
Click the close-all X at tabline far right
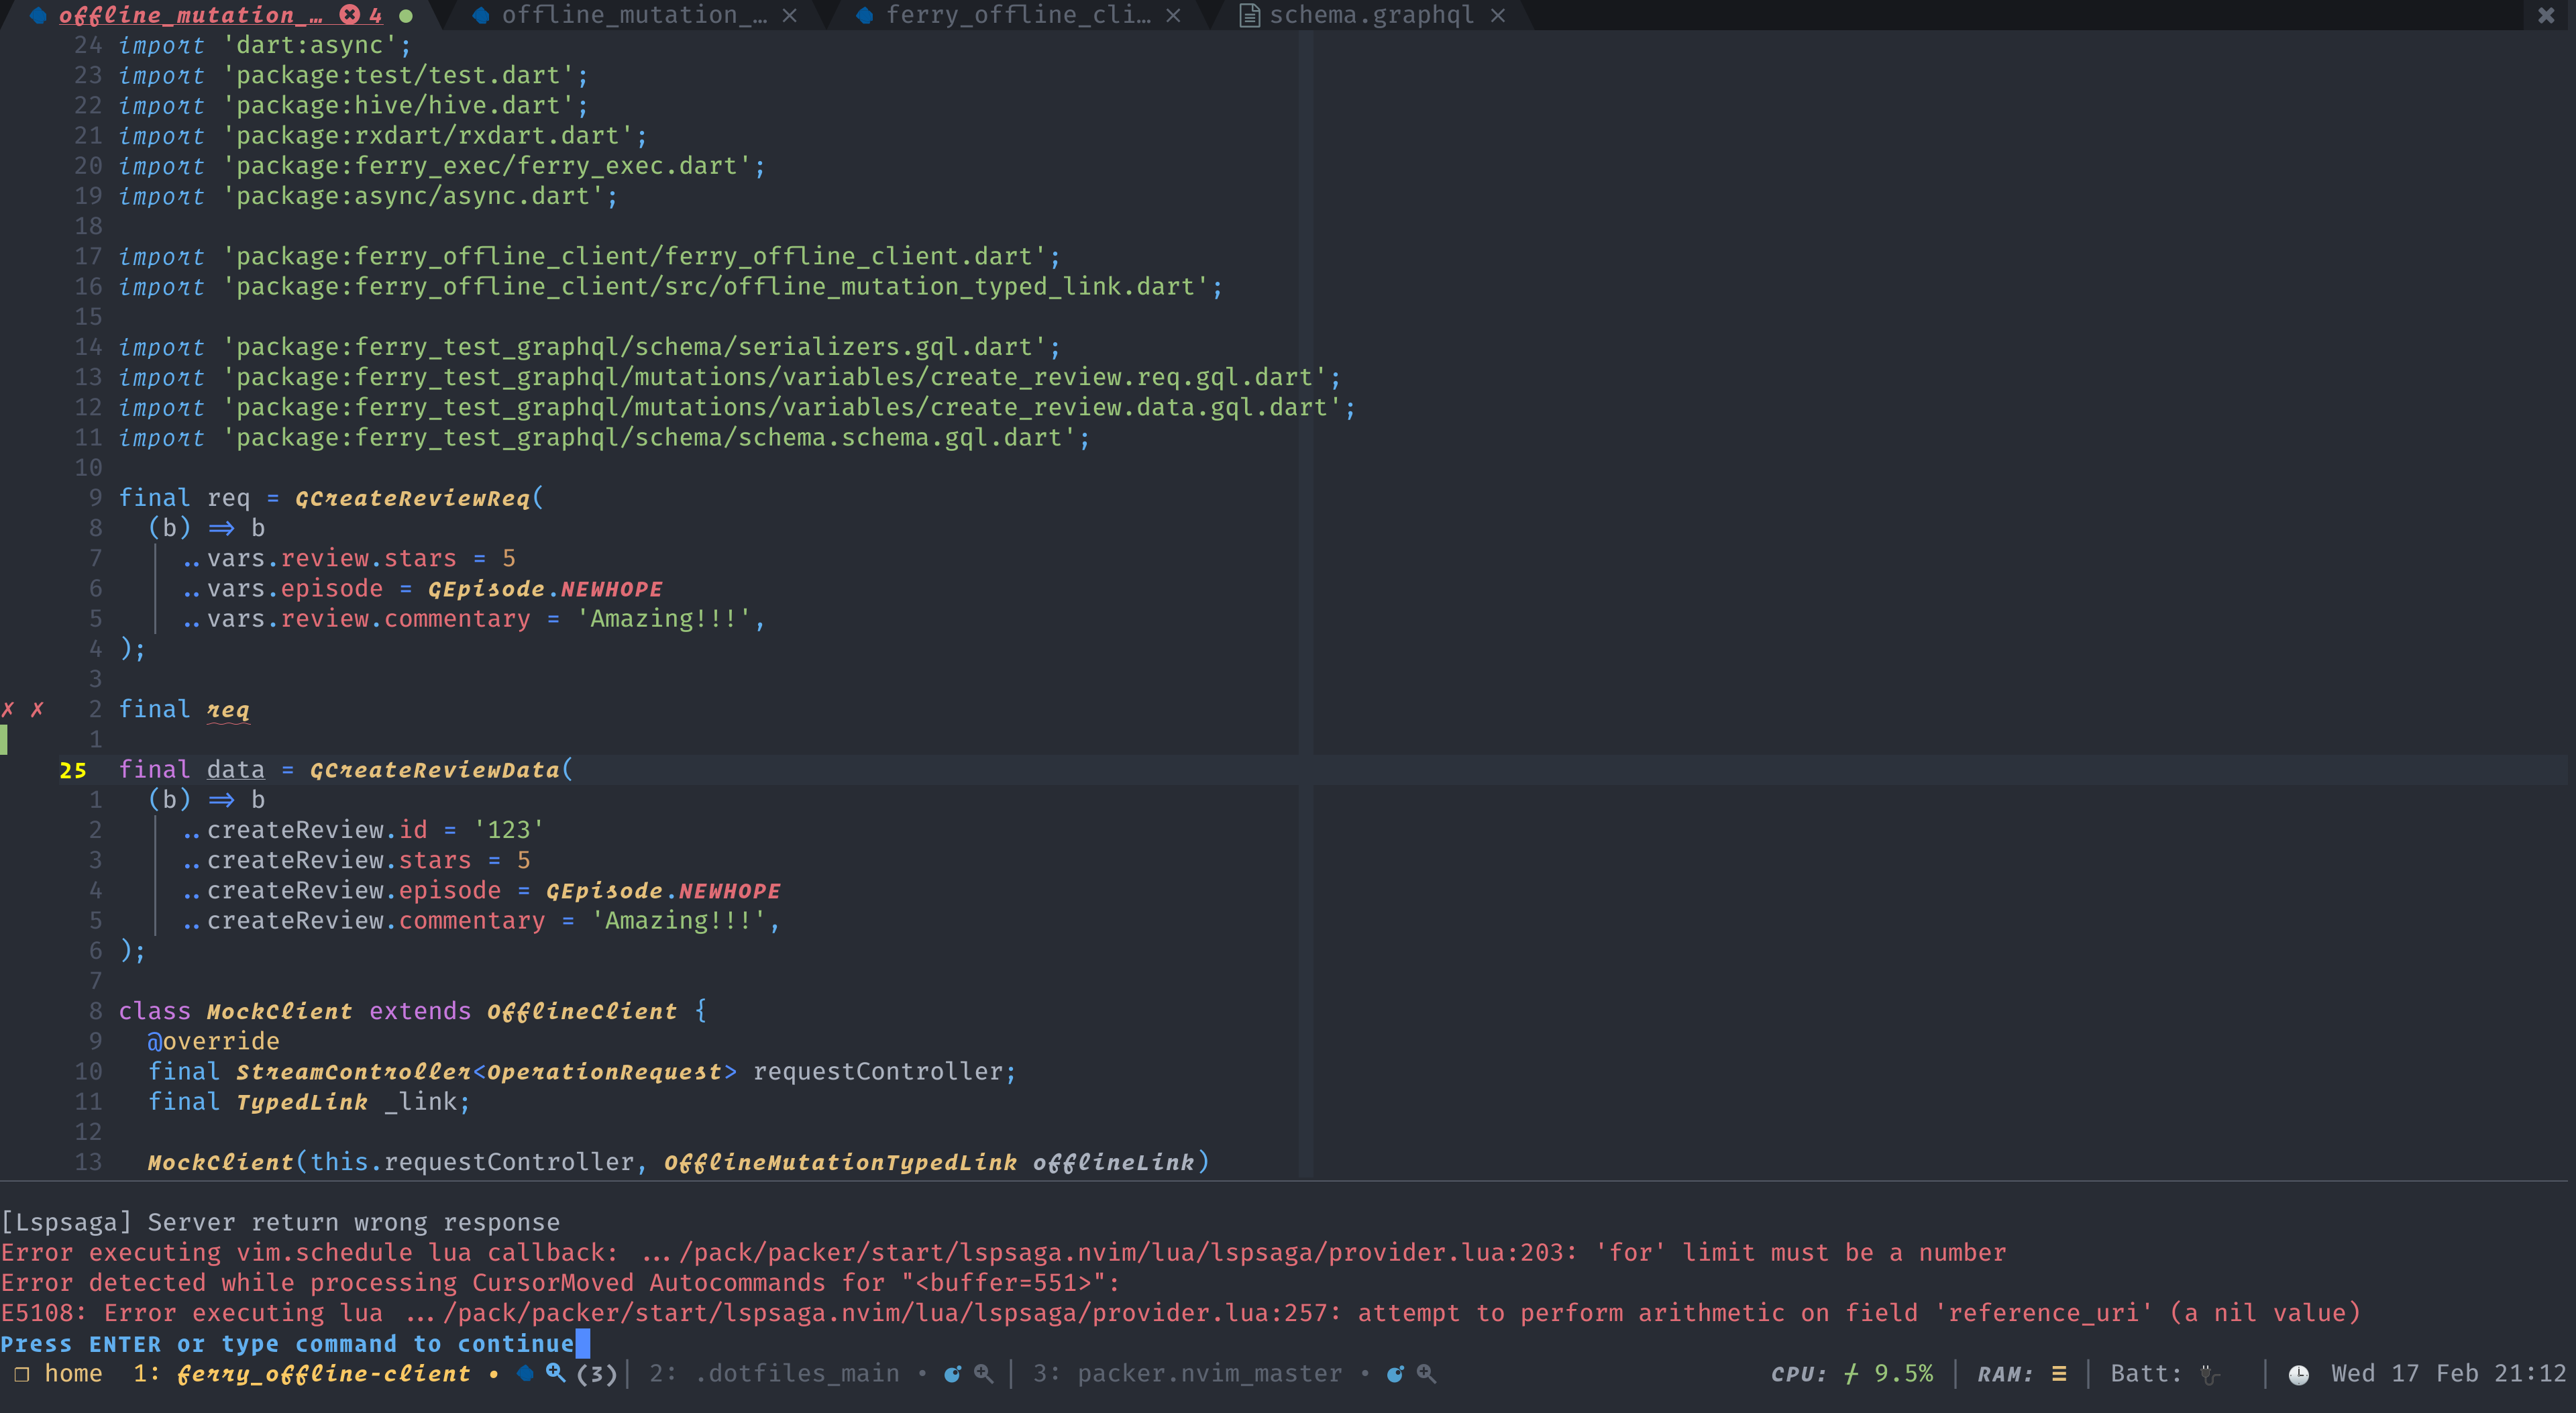click(2545, 15)
